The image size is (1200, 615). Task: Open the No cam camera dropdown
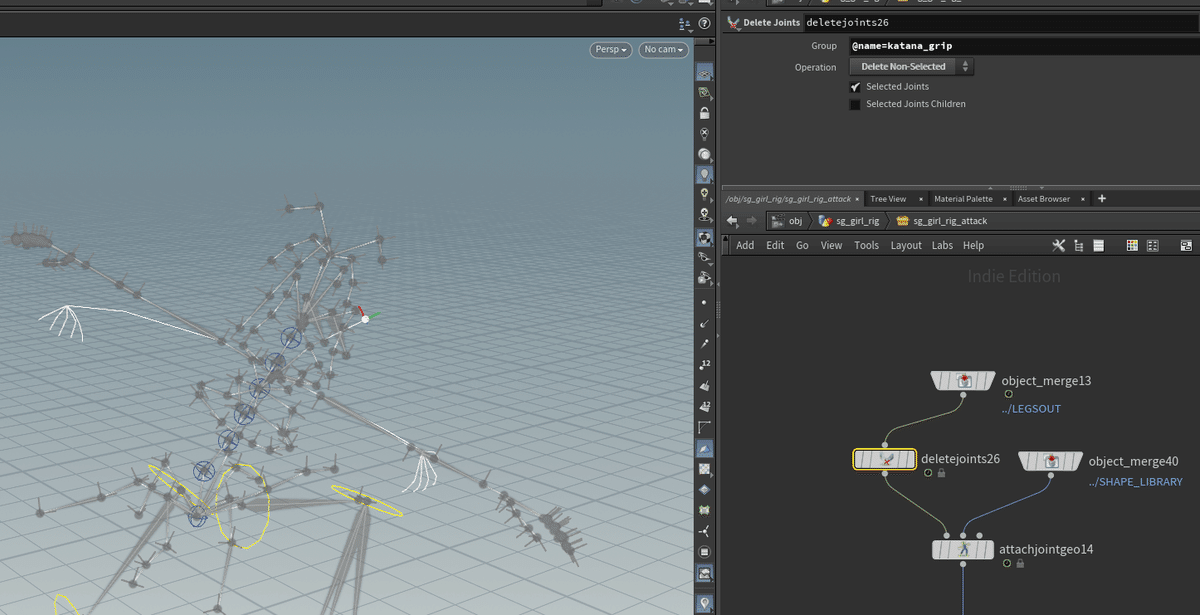coord(662,49)
